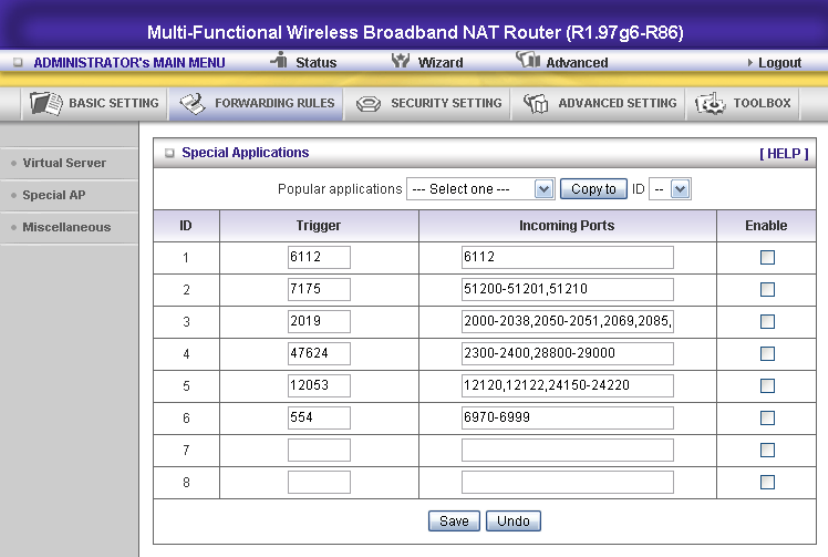Screen dimensions: 828x557
Task: Click the Toolbox icon
Action: tap(709, 103)
